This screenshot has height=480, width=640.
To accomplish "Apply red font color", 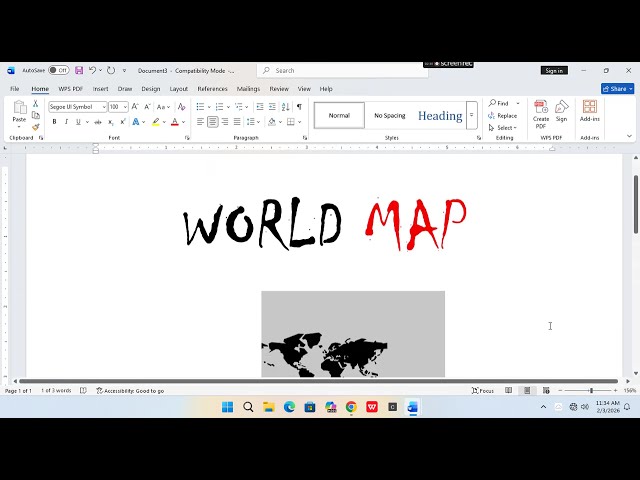I will click(x=175, y=122).
